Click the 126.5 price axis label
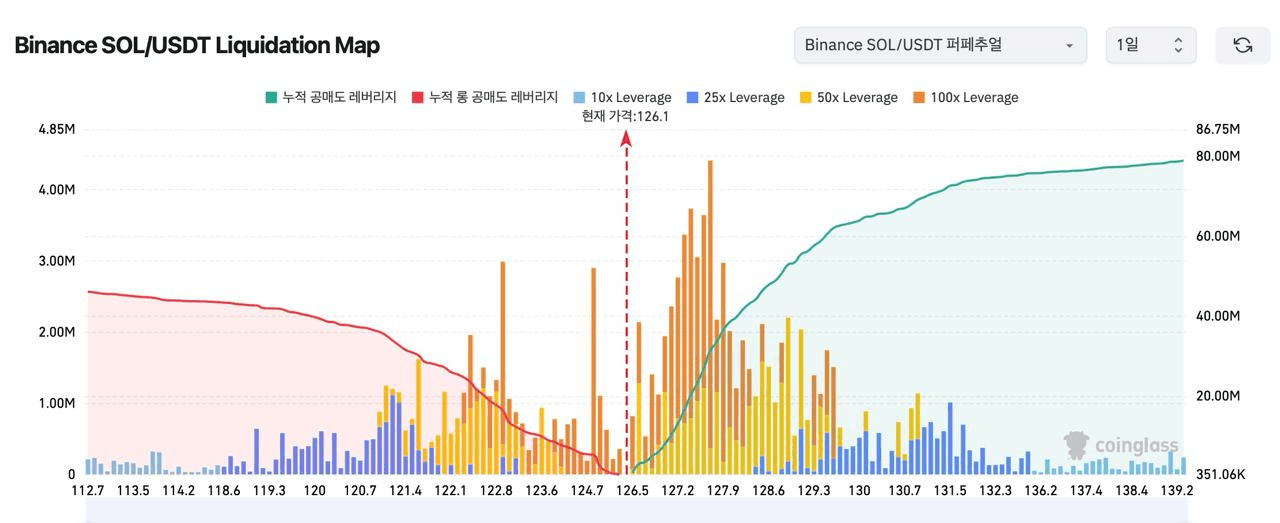This screenshot has height=523, width=1280. tap(632, 490)
